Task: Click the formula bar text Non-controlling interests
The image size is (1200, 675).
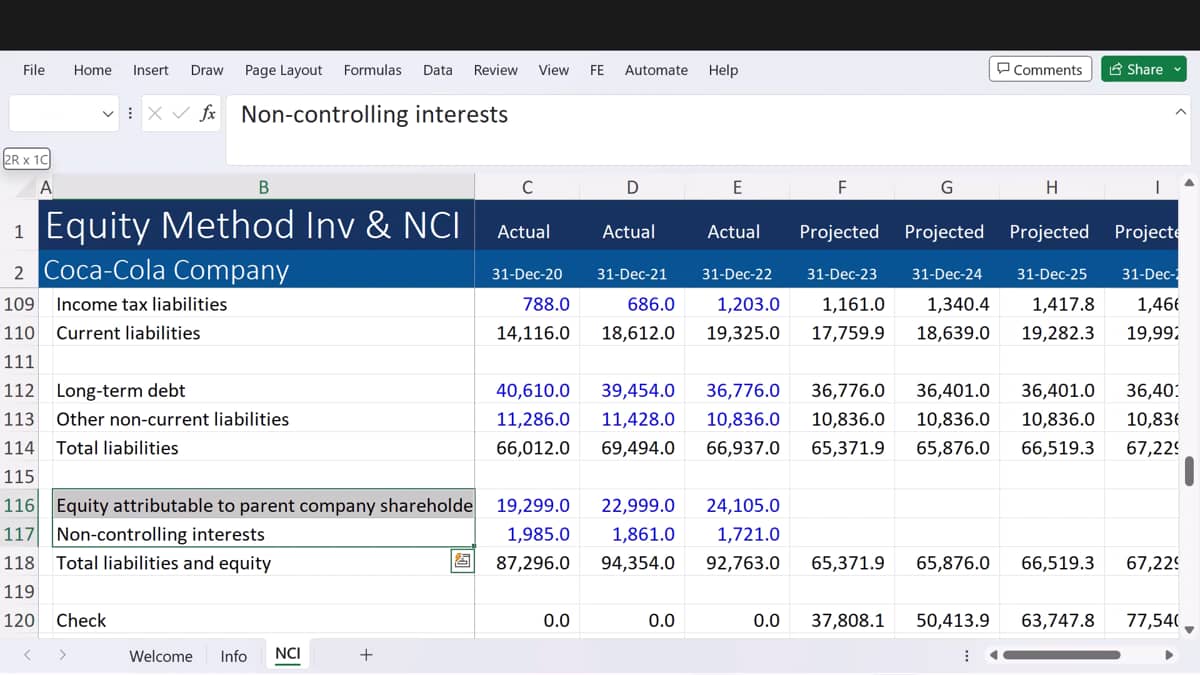Action: (x=374, y=114)
